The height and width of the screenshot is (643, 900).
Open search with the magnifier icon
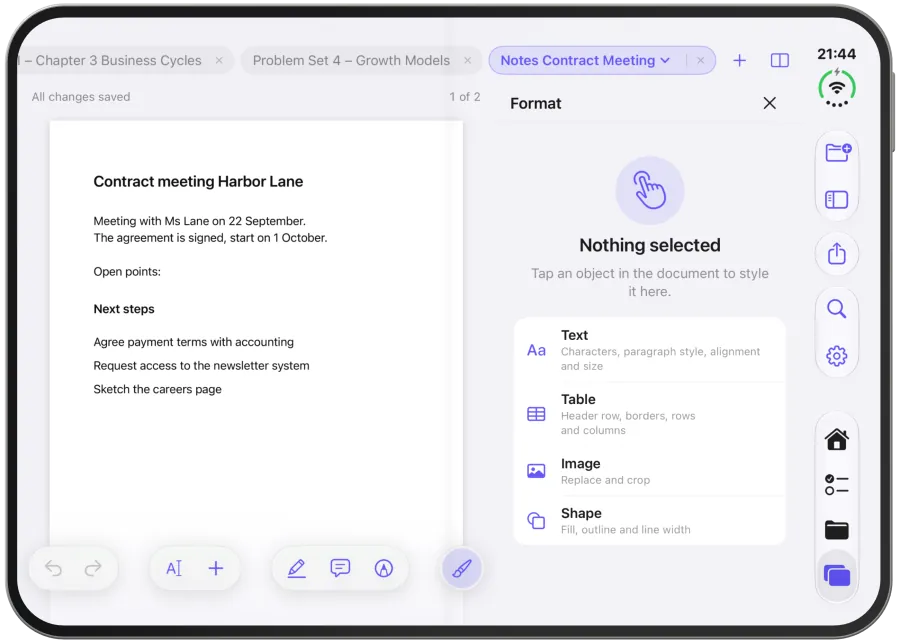point(836,309)
